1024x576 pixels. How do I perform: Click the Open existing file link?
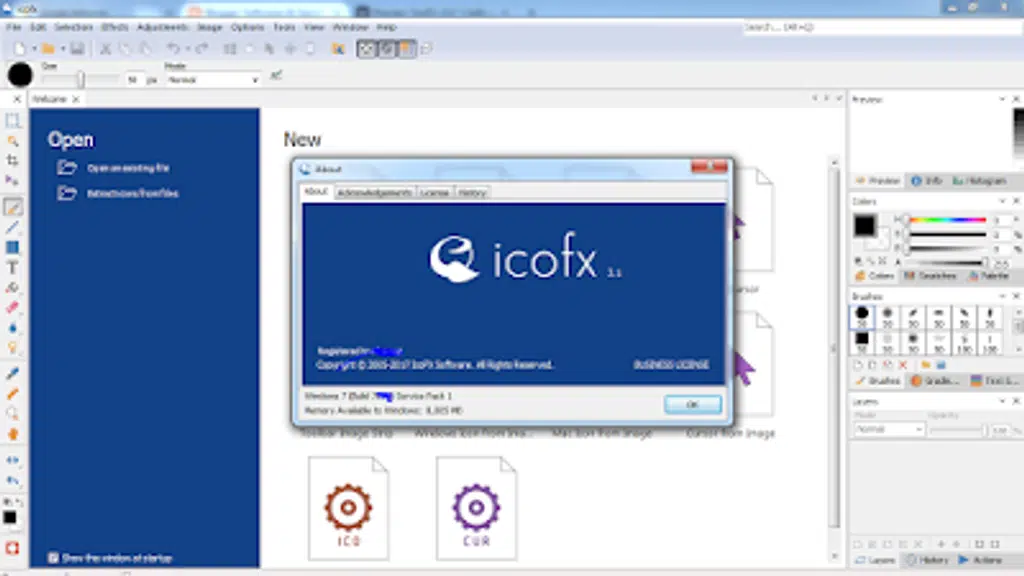point(128,168)
